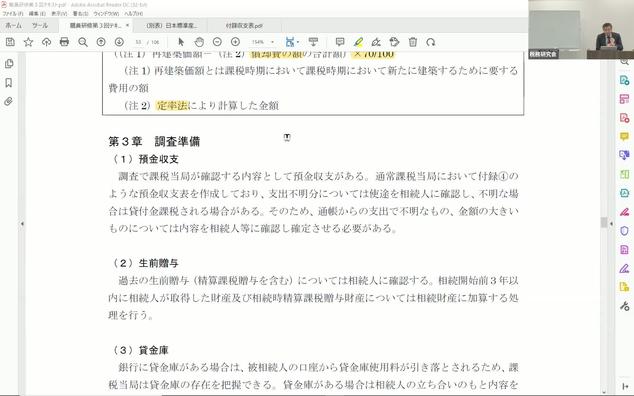The height and width of the screenshot is (396, 634).
Task: Click the stamp tool icon
Action: 394,42
